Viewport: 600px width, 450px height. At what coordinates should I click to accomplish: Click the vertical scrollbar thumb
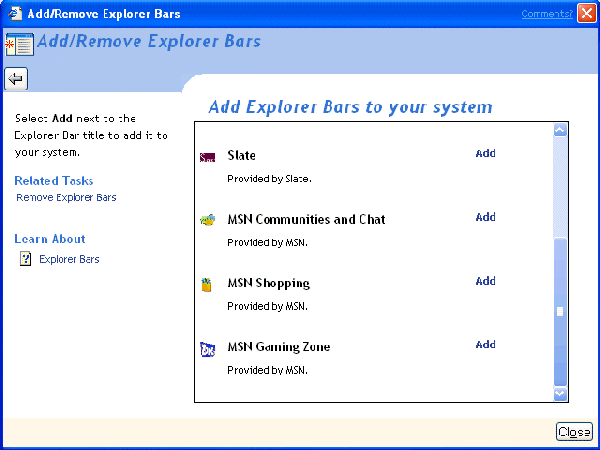tap(560, 312)
